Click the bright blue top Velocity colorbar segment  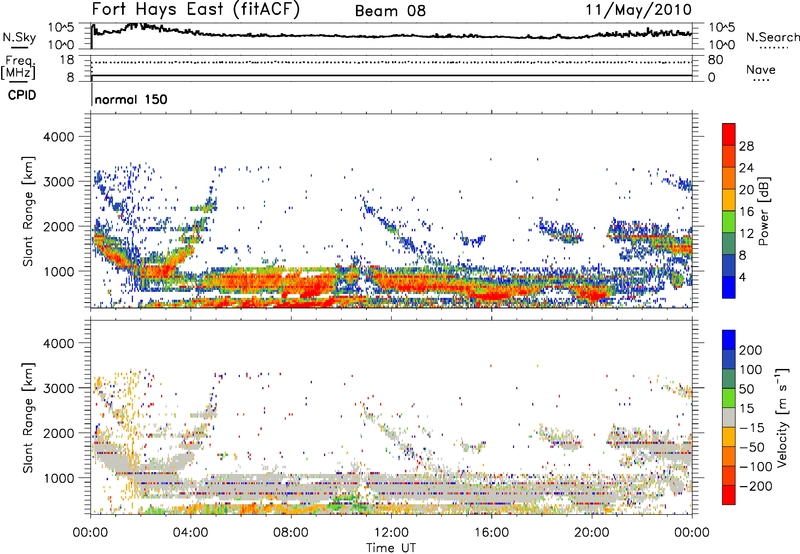(729, 340)
